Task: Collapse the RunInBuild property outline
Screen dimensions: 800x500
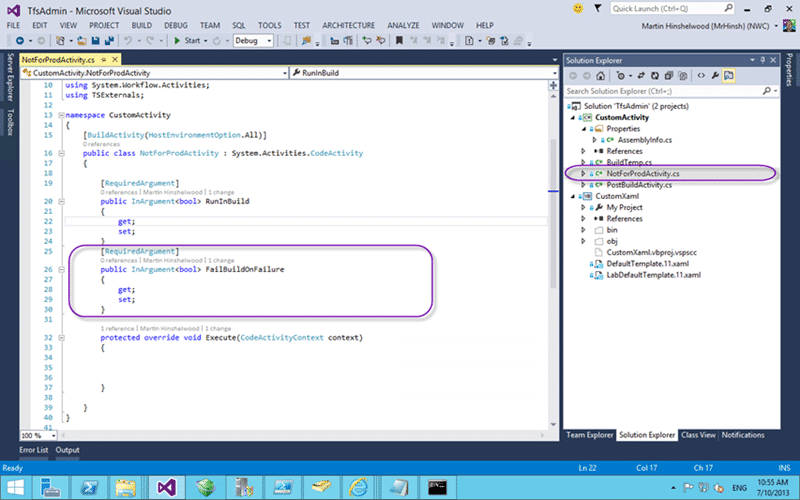Action: [x=61, y=201]
